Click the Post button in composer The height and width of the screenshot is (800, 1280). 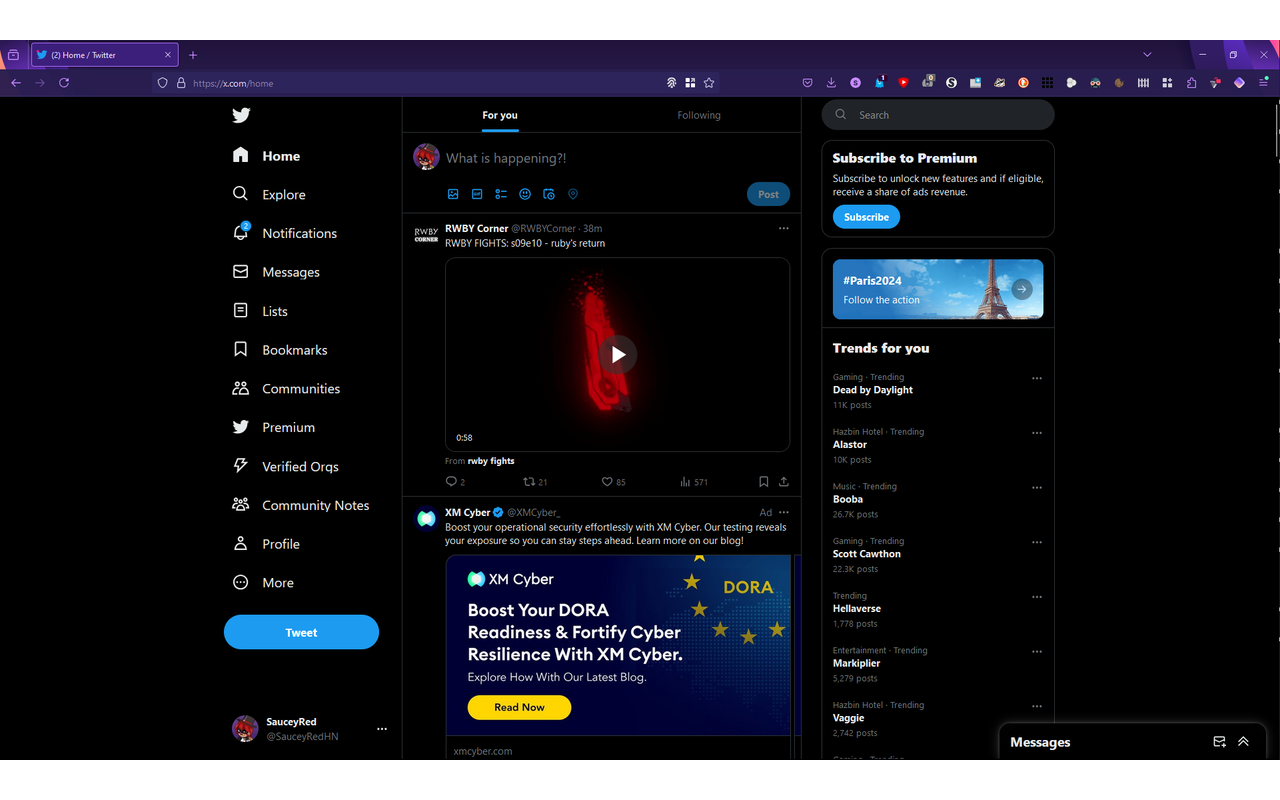[768, 194]
